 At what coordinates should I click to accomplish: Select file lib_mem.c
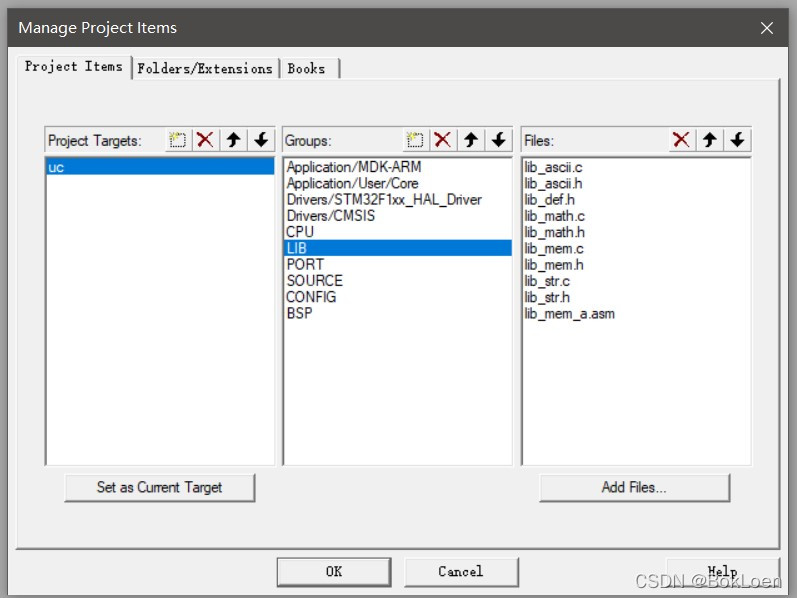point(636,249)
